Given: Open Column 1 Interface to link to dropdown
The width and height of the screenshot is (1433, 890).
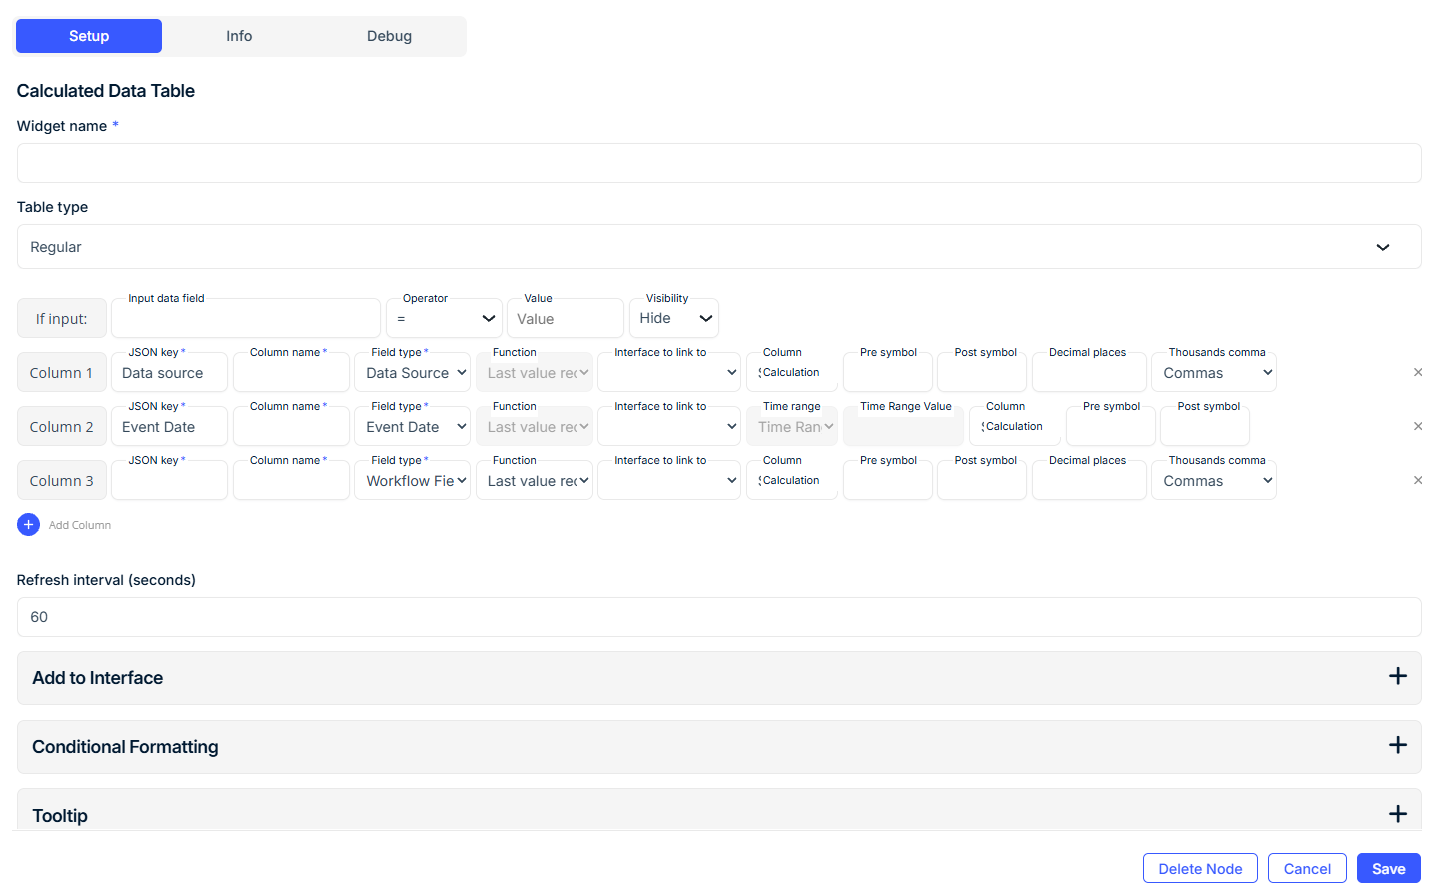Looking at the screenshot, I should [x=669, y=372].
